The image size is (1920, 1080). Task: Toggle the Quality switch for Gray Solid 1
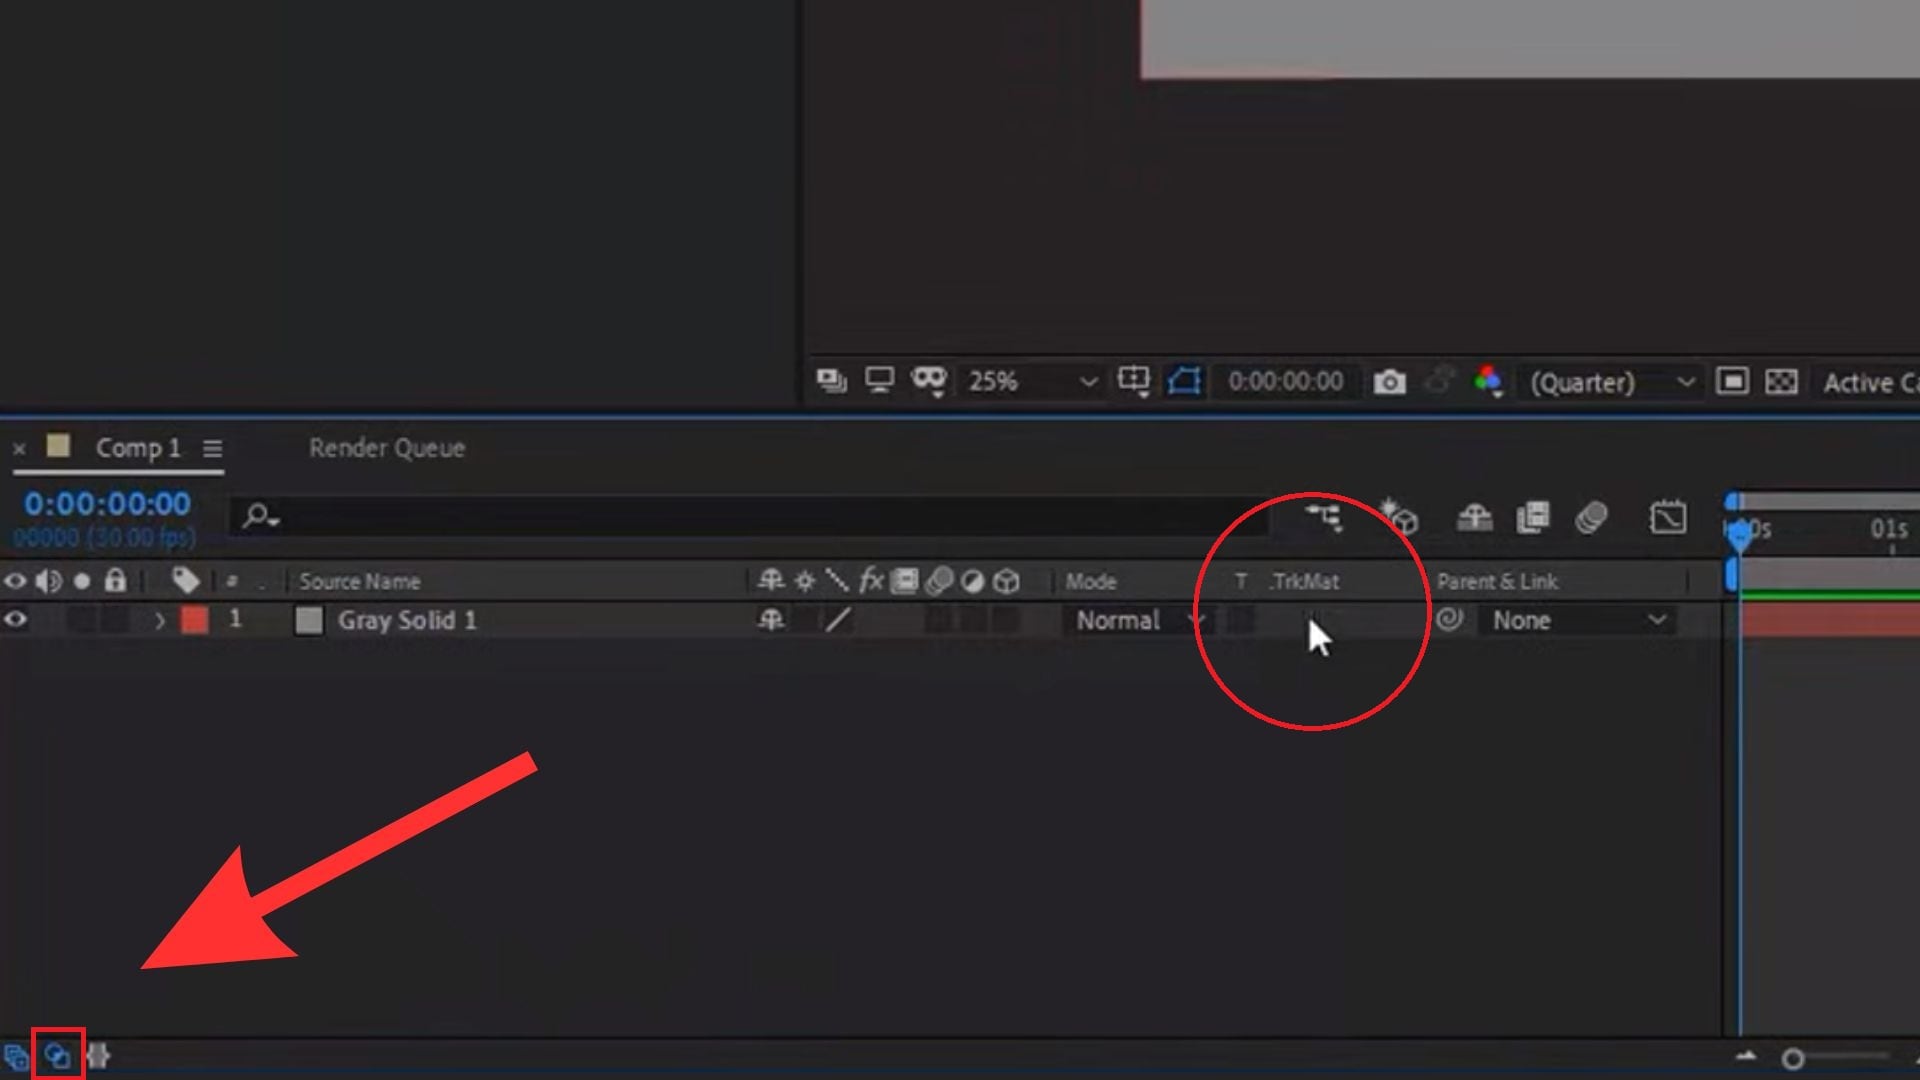838,620
